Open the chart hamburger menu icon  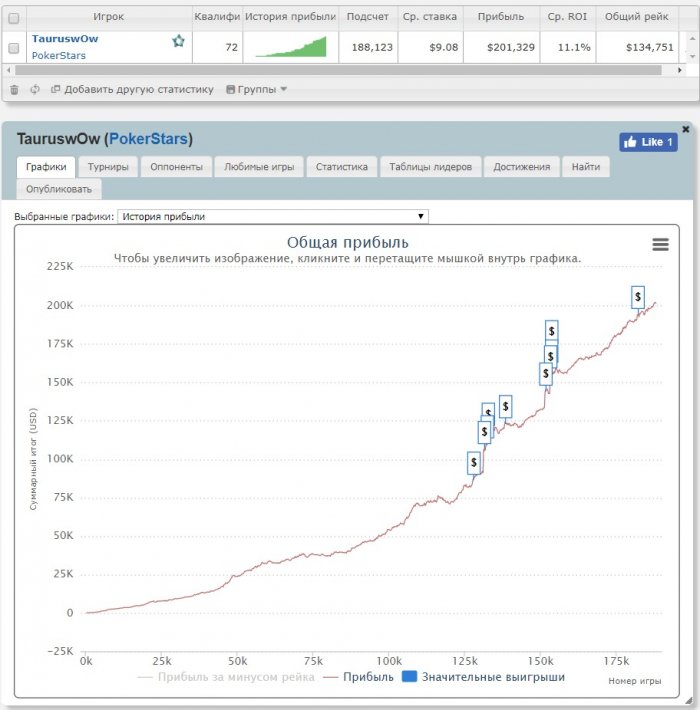(x=660, y=245)
